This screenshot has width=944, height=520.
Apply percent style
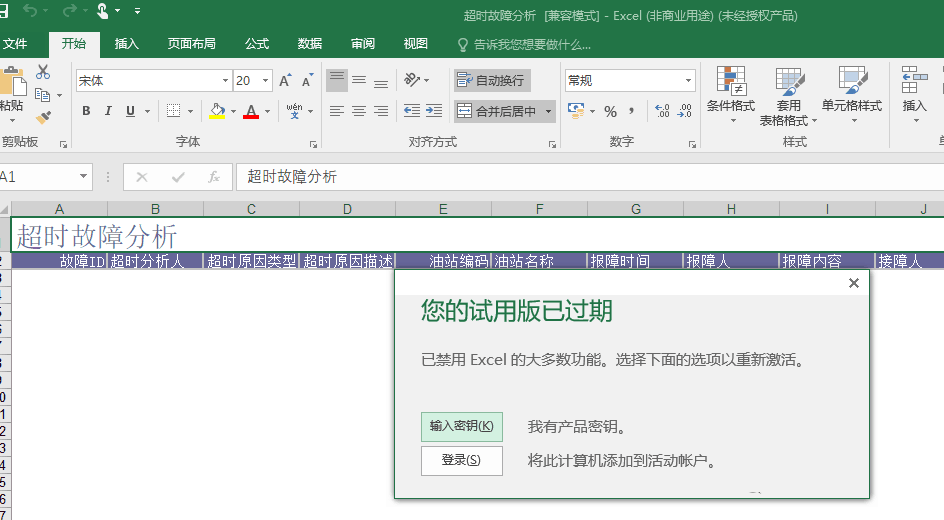pos(610,111)
